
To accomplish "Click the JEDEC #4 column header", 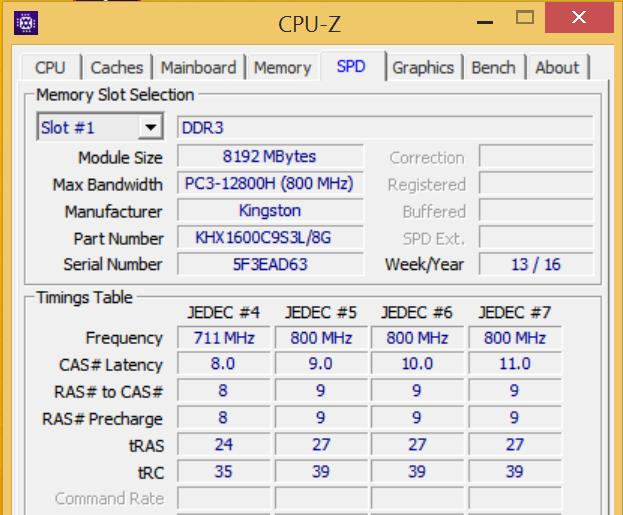I will click(x=224, y=312).
